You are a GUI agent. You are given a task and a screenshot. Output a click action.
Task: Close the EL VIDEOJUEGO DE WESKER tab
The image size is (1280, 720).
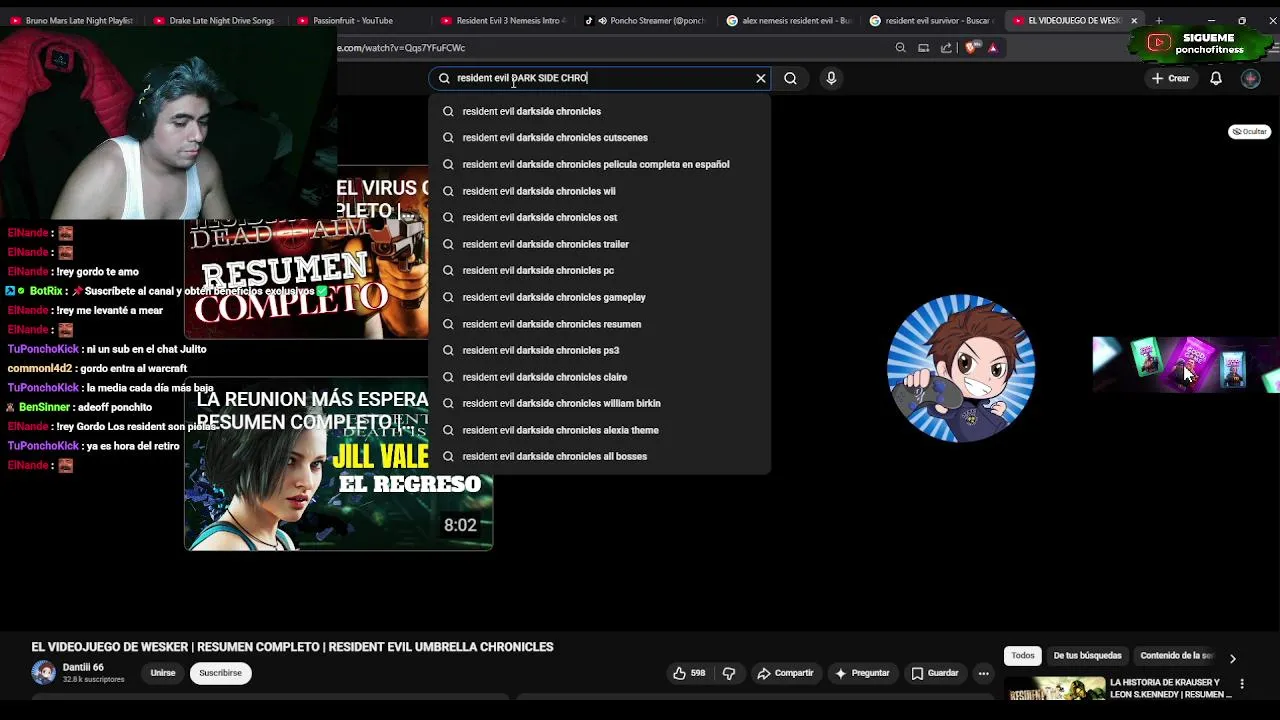pos(1134,20)
